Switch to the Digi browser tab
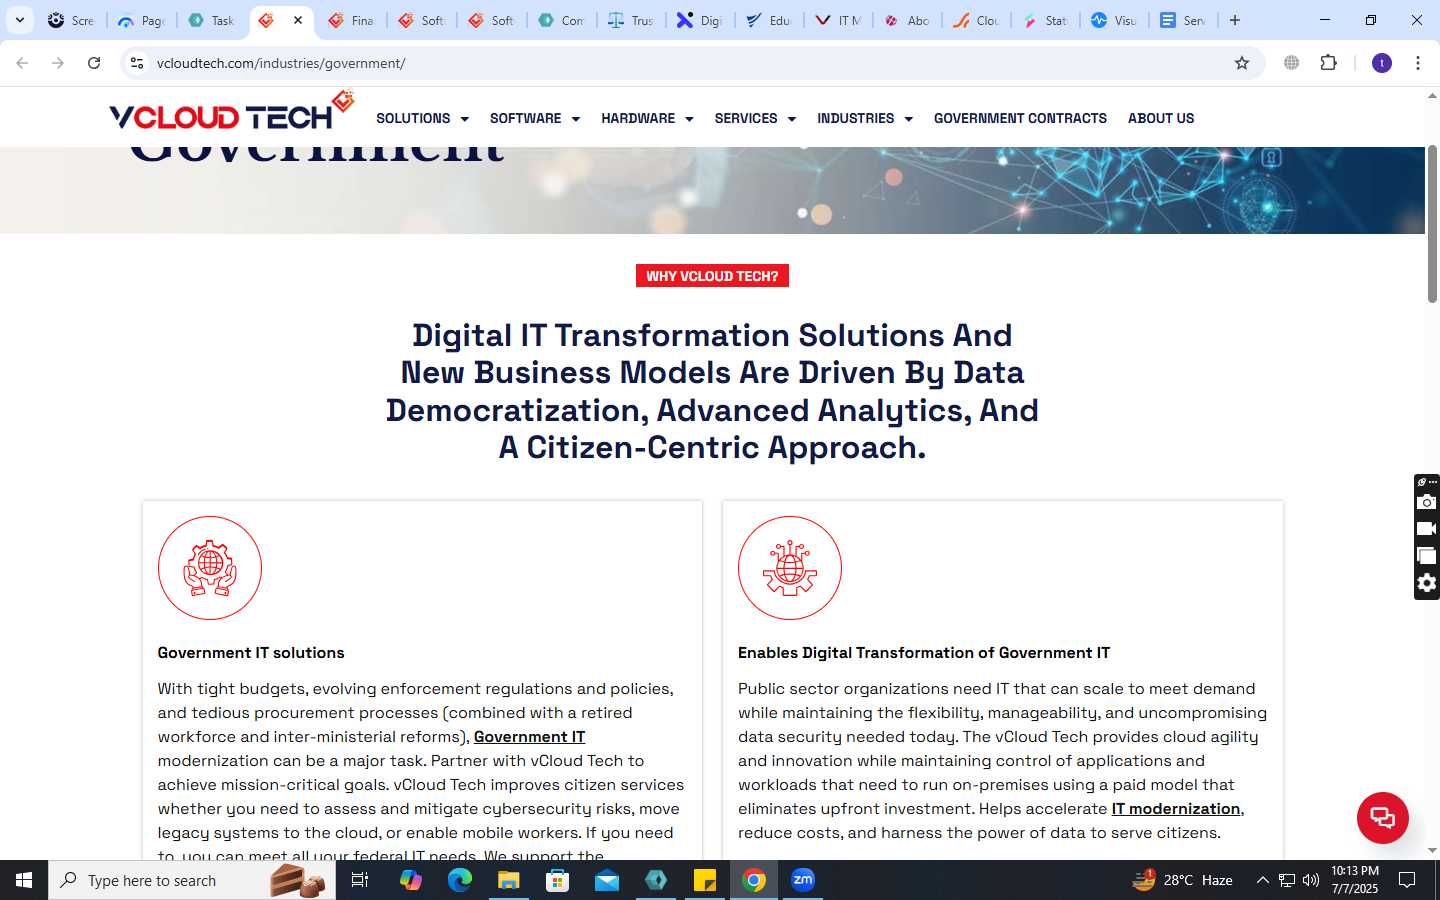The width and height of the screenshot is (1440, 900). 700,20
